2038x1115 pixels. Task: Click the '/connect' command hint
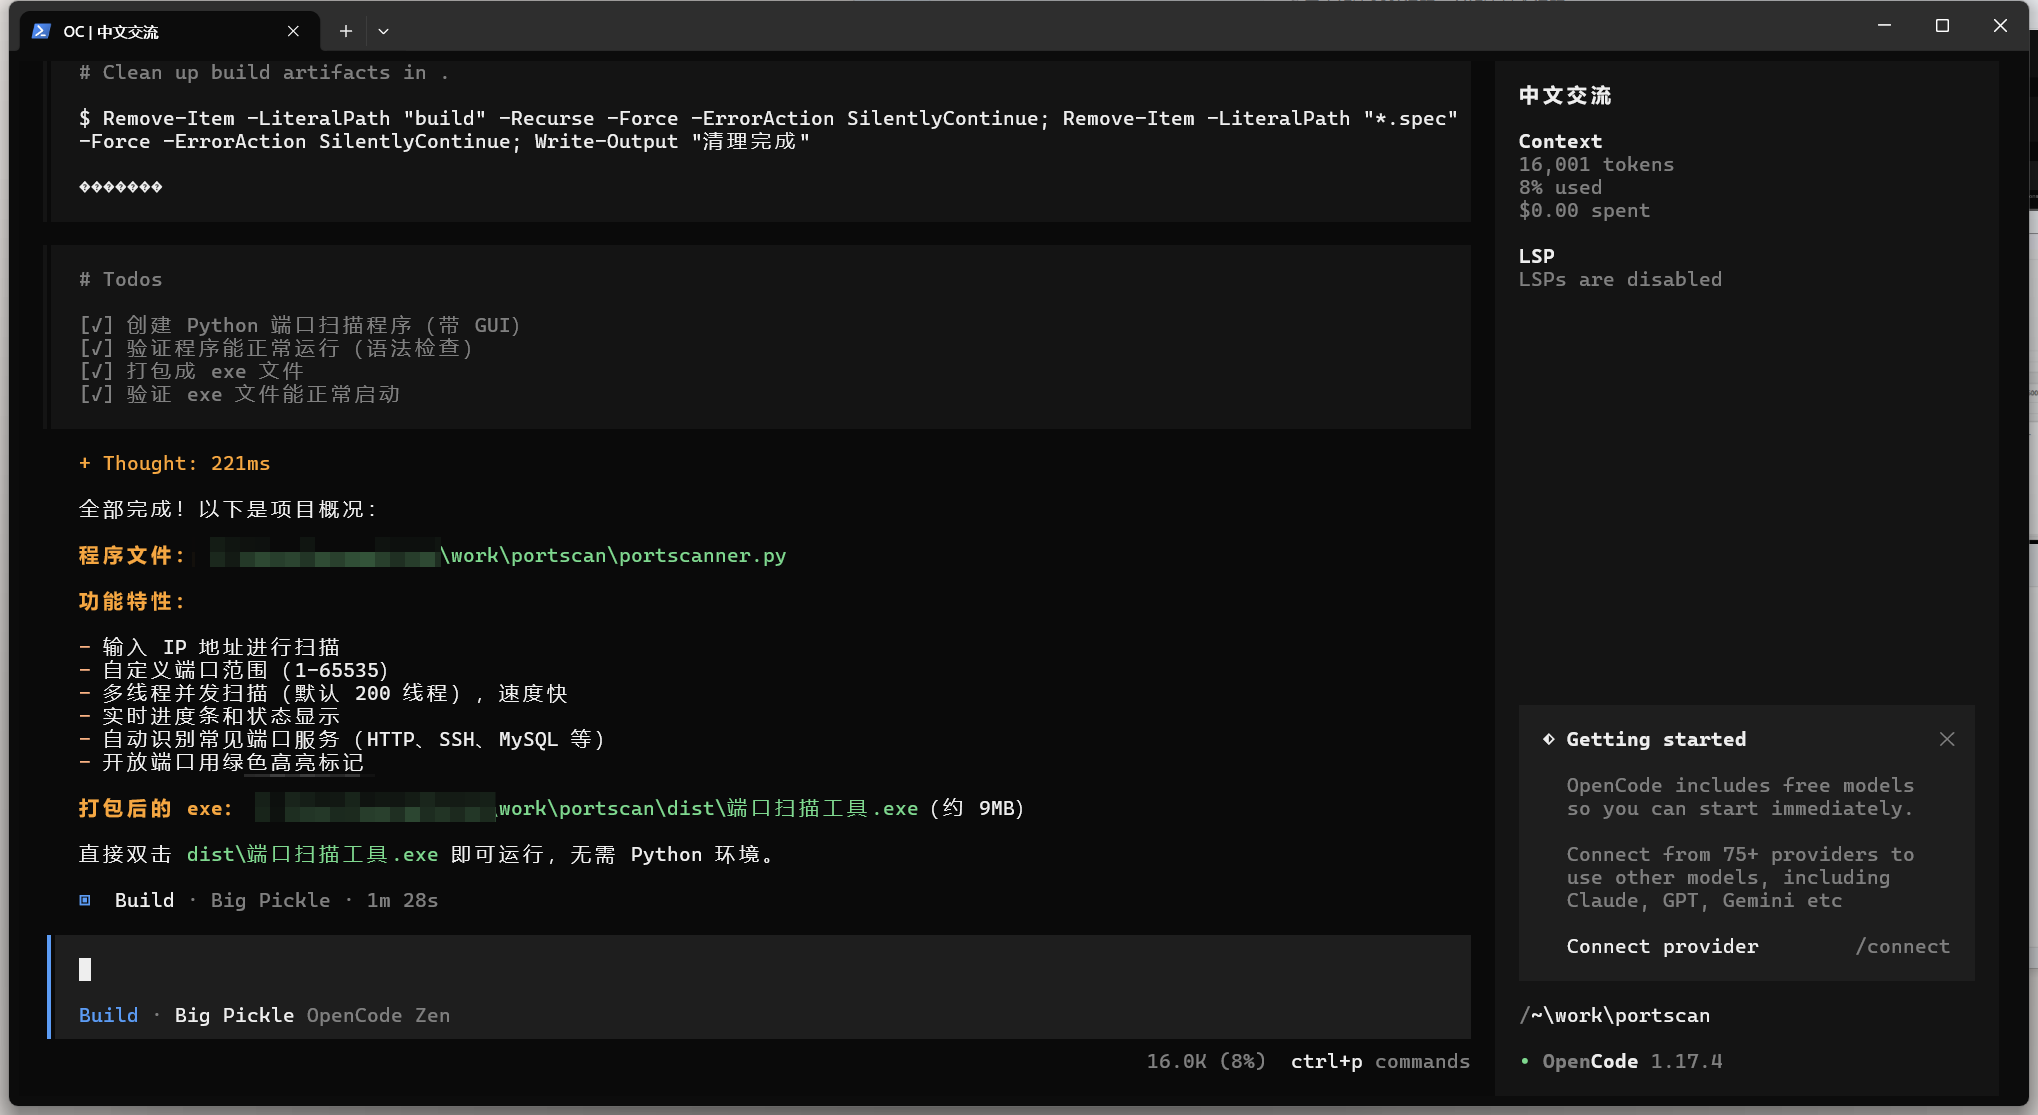tap(1902, 946)
